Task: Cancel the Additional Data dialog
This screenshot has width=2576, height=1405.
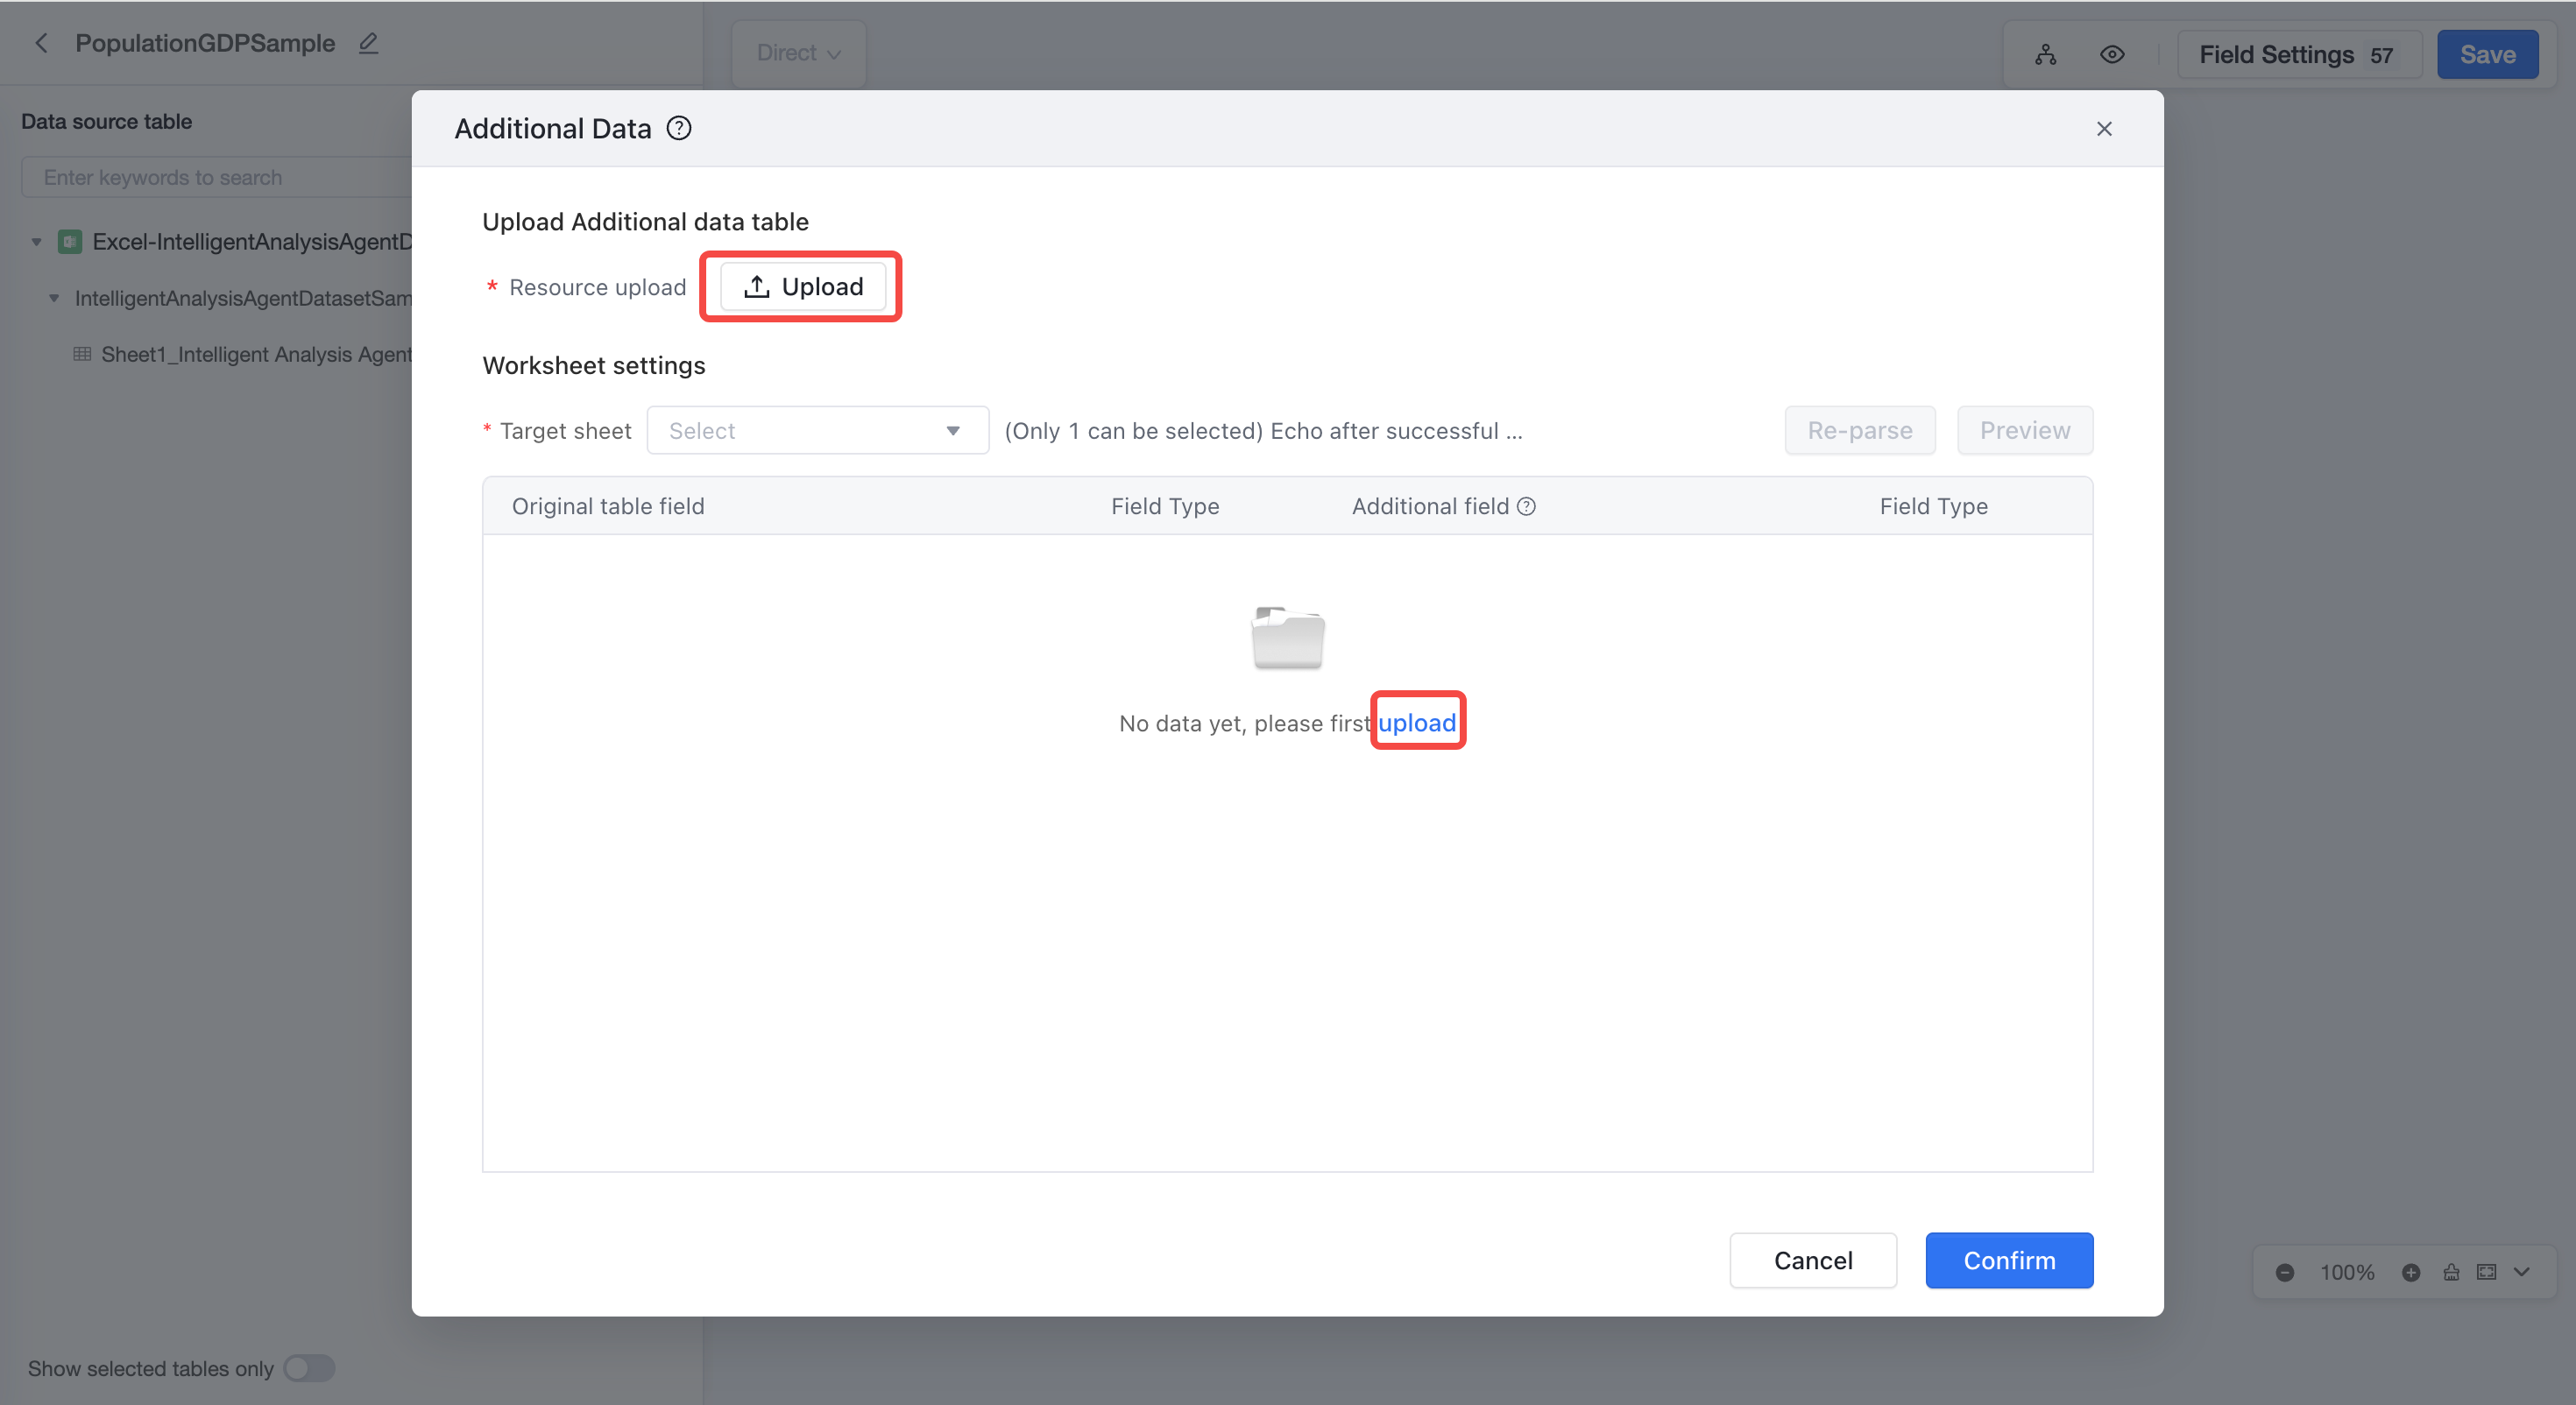Action: (1813, 1260)
